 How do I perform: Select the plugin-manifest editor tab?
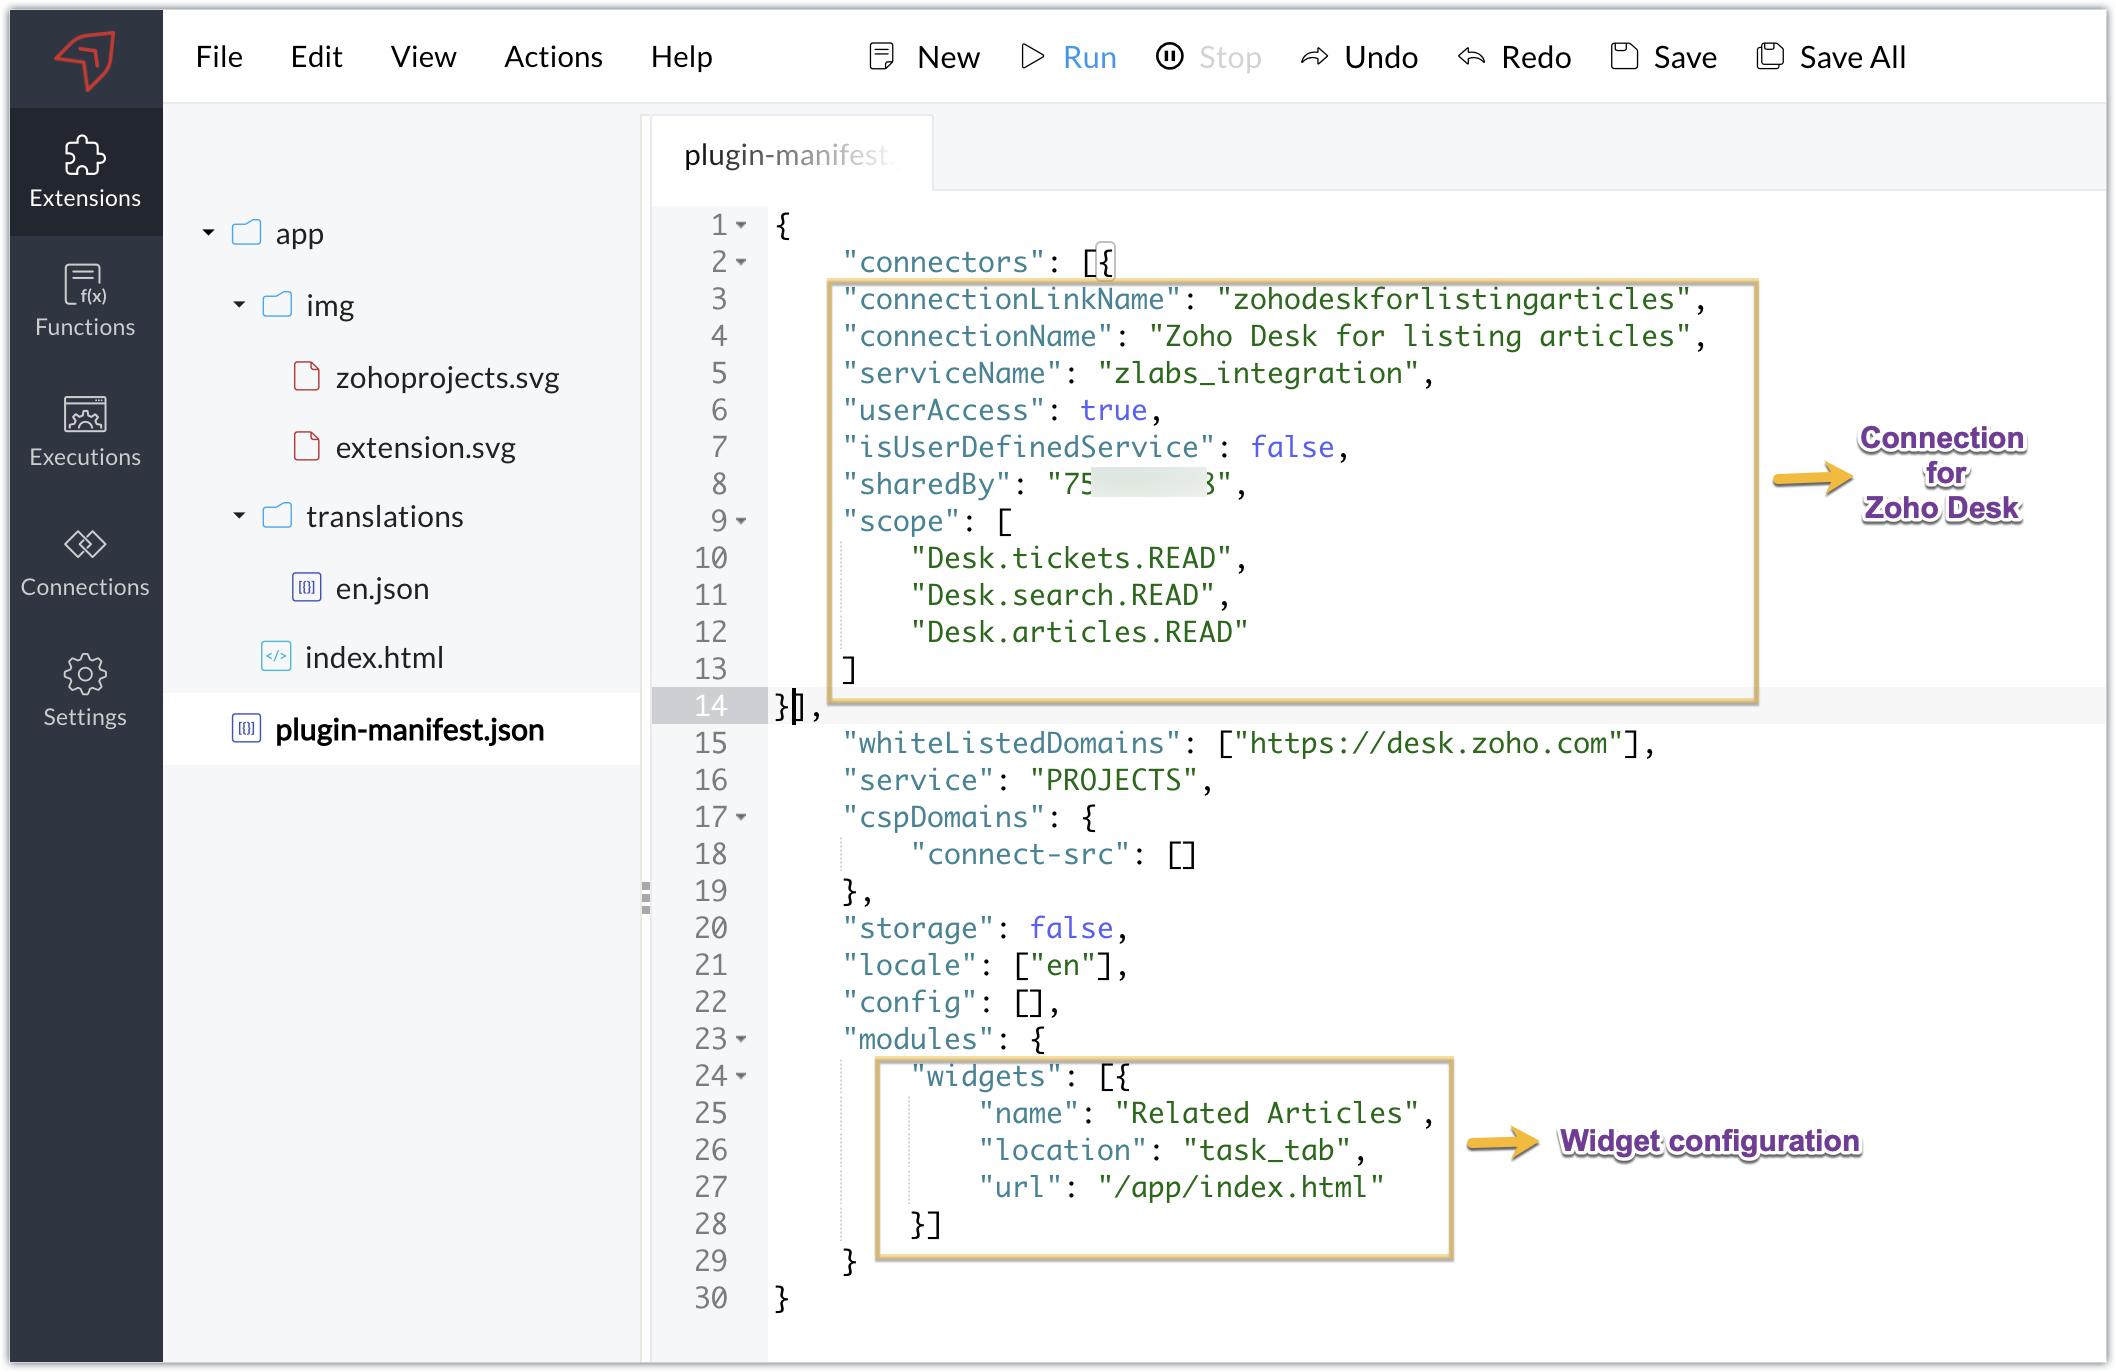[x=788, y=155]
